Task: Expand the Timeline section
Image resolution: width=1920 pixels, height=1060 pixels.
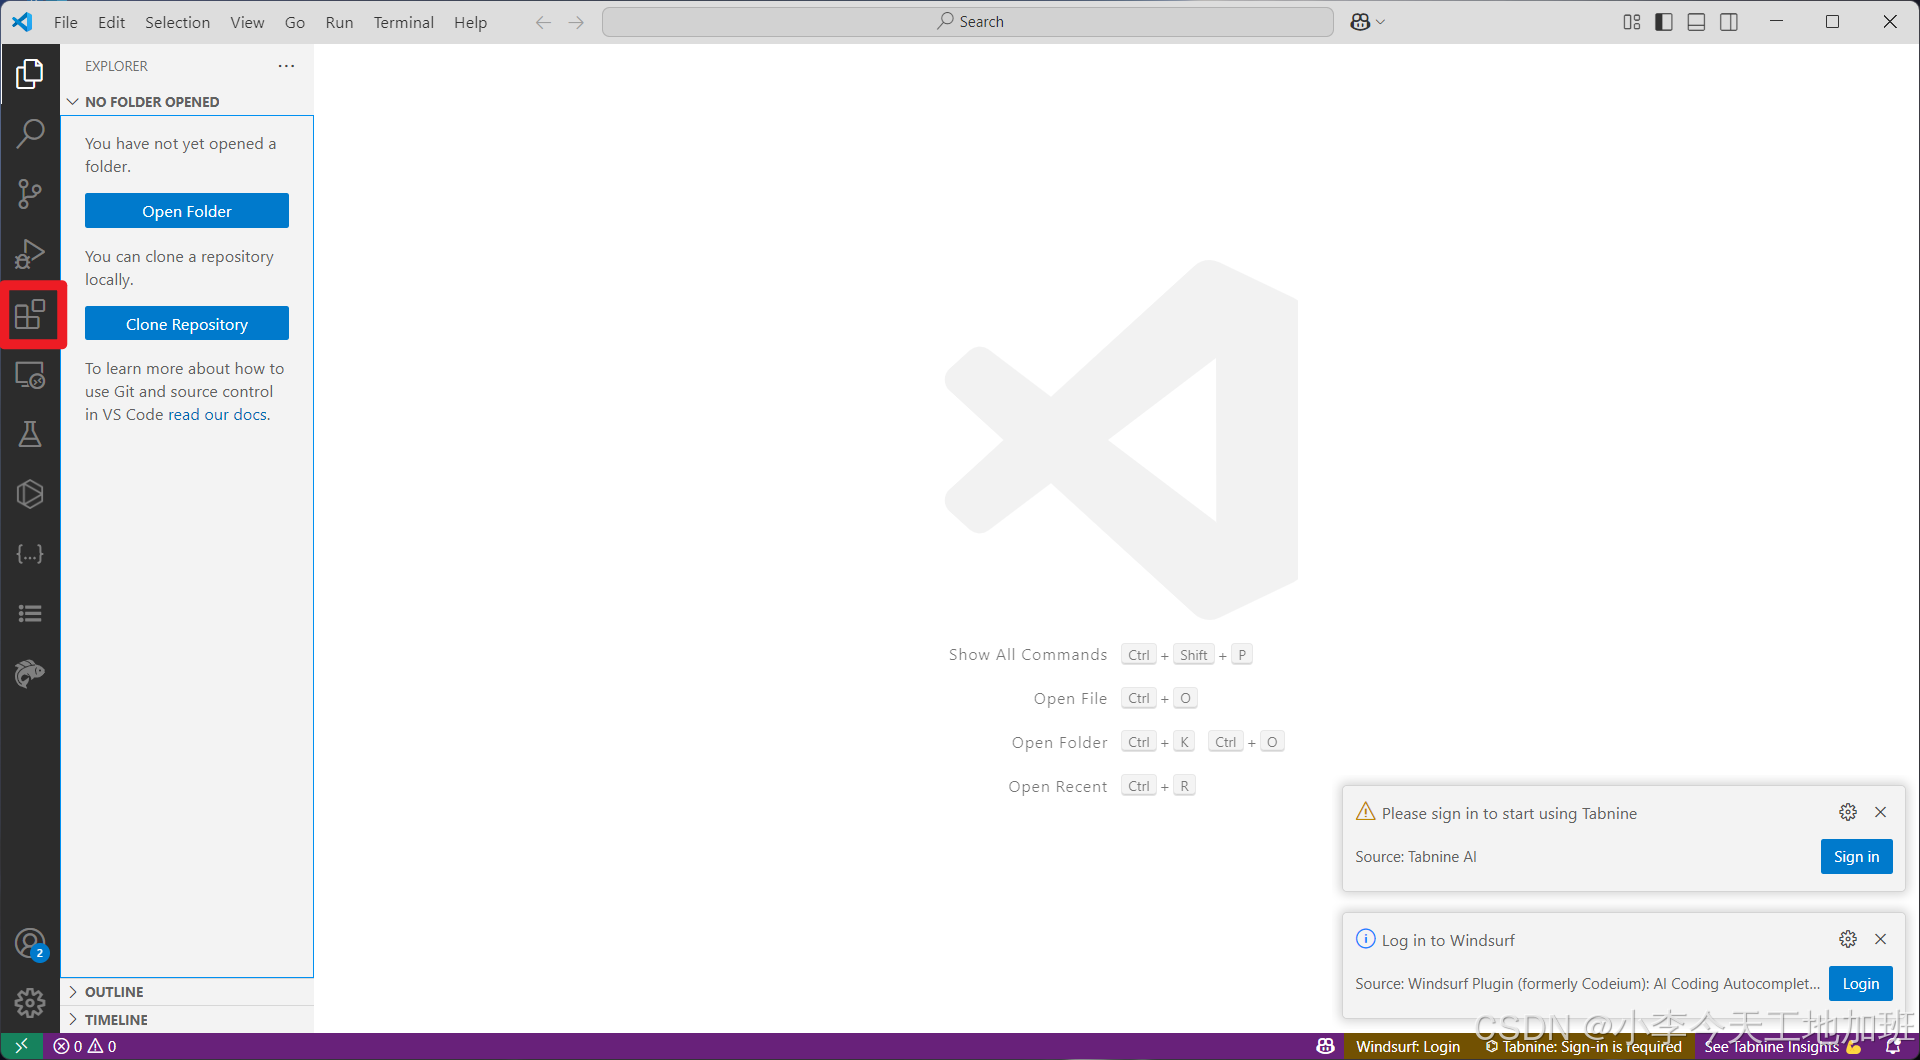Action: (187, 1020)
